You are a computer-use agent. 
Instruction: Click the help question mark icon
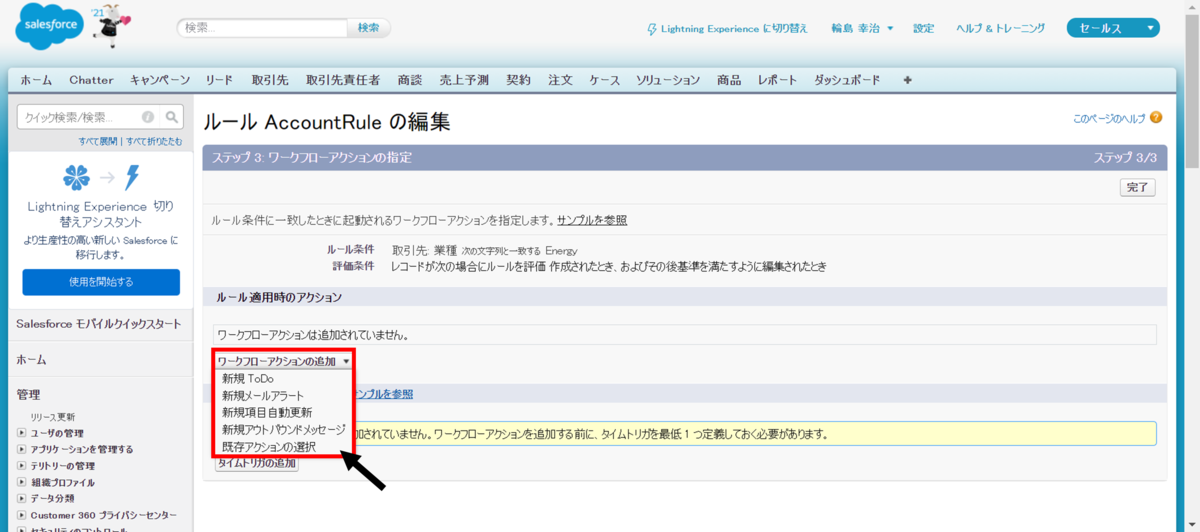1156,117
